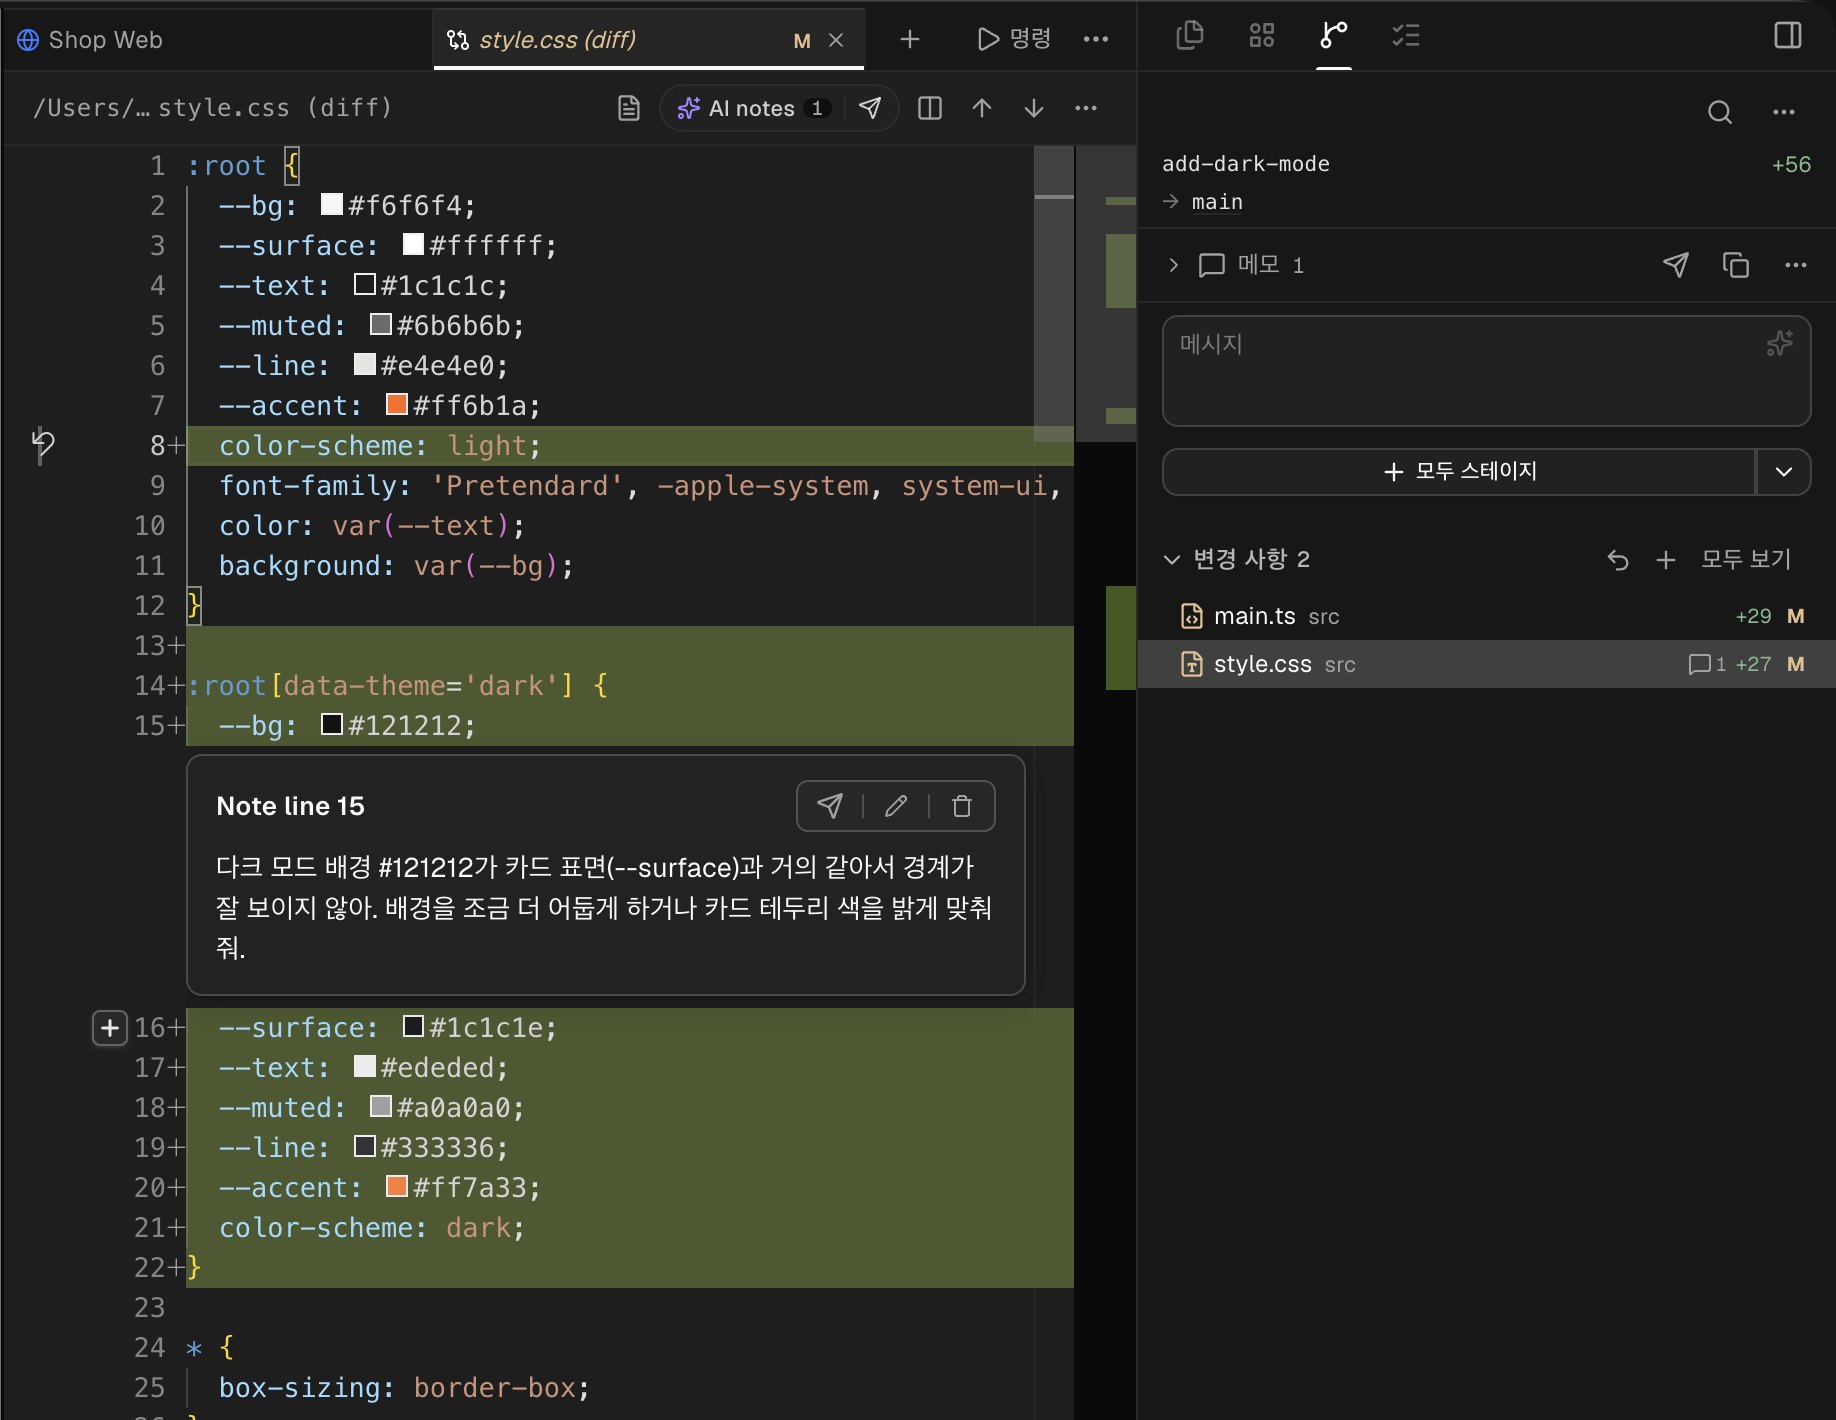Screen dimensions: 1836x1420
Task: Open the file document icon in diff toolbar
Action: [629, 108]
